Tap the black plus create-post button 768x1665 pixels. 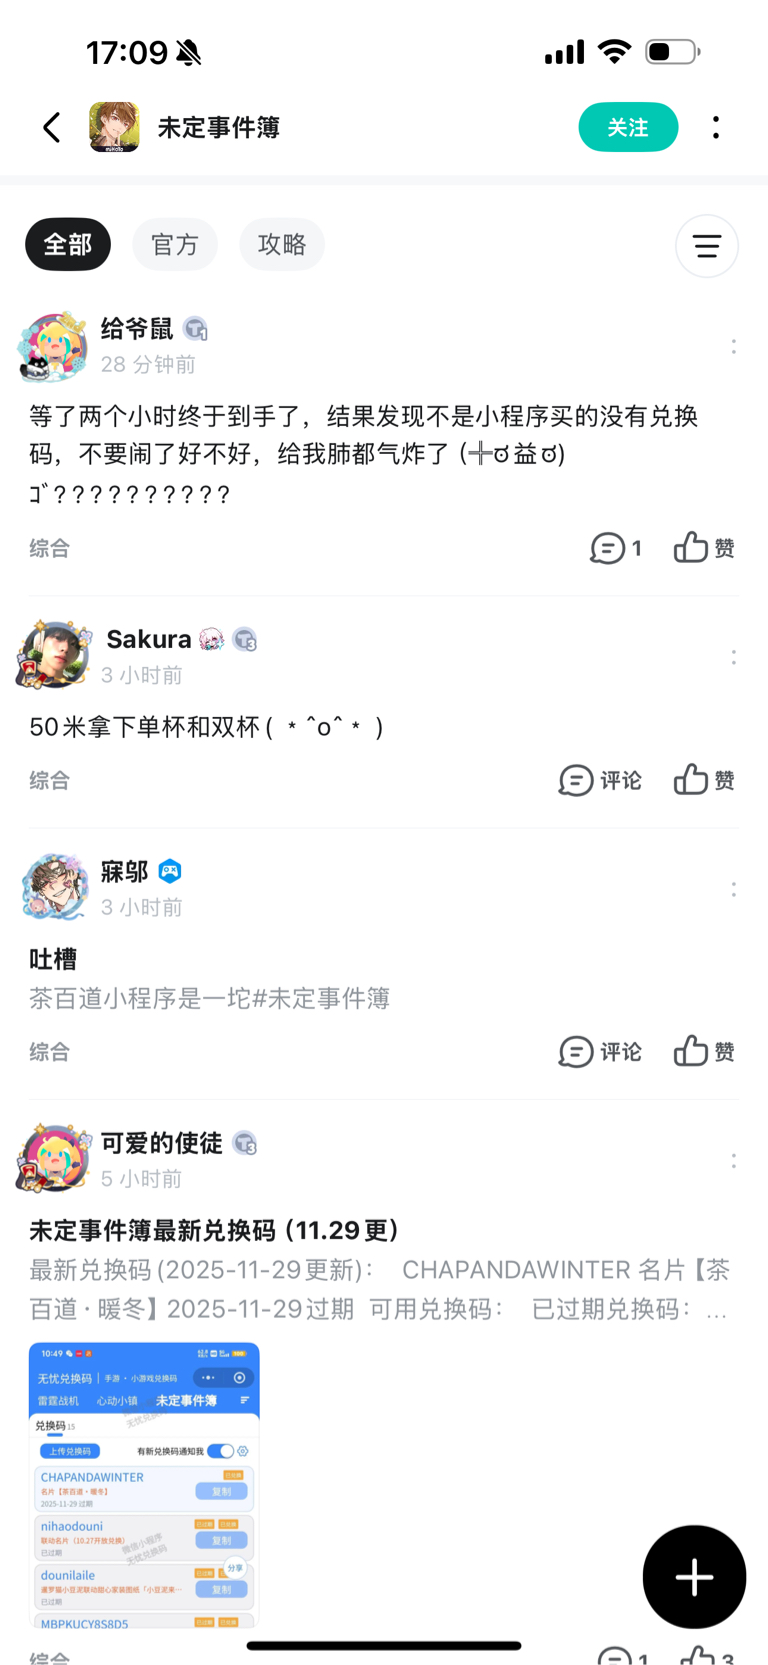pos(694,1577)
